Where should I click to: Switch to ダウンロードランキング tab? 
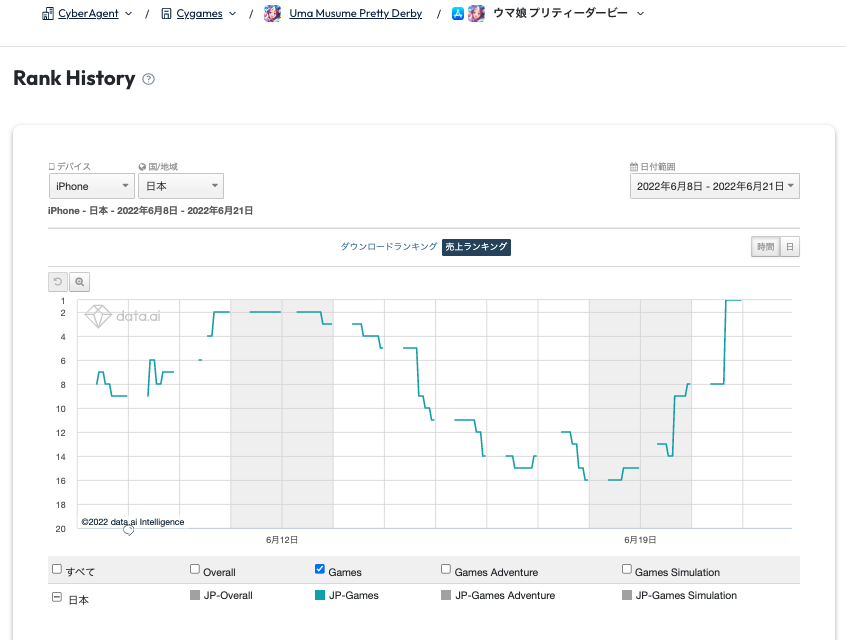point(388,247)
